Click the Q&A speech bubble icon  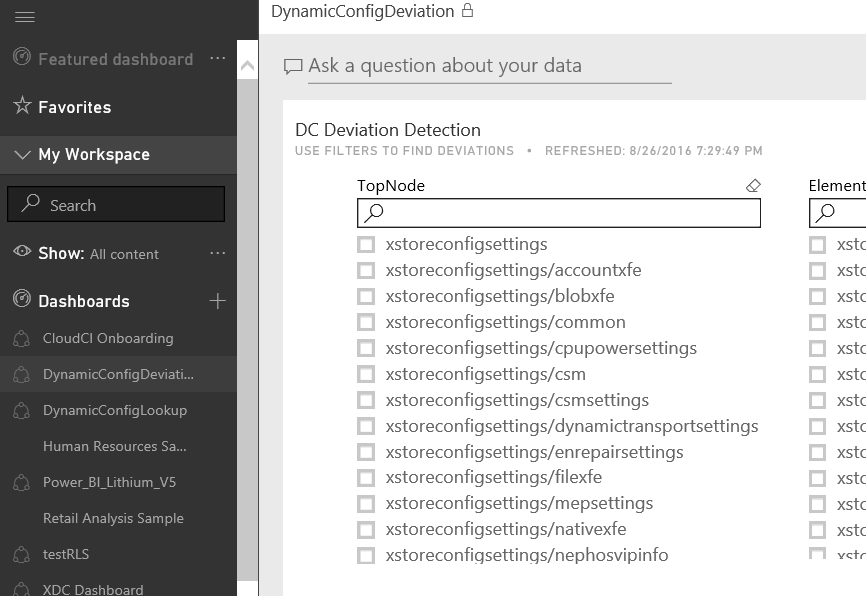coord(293,66)
